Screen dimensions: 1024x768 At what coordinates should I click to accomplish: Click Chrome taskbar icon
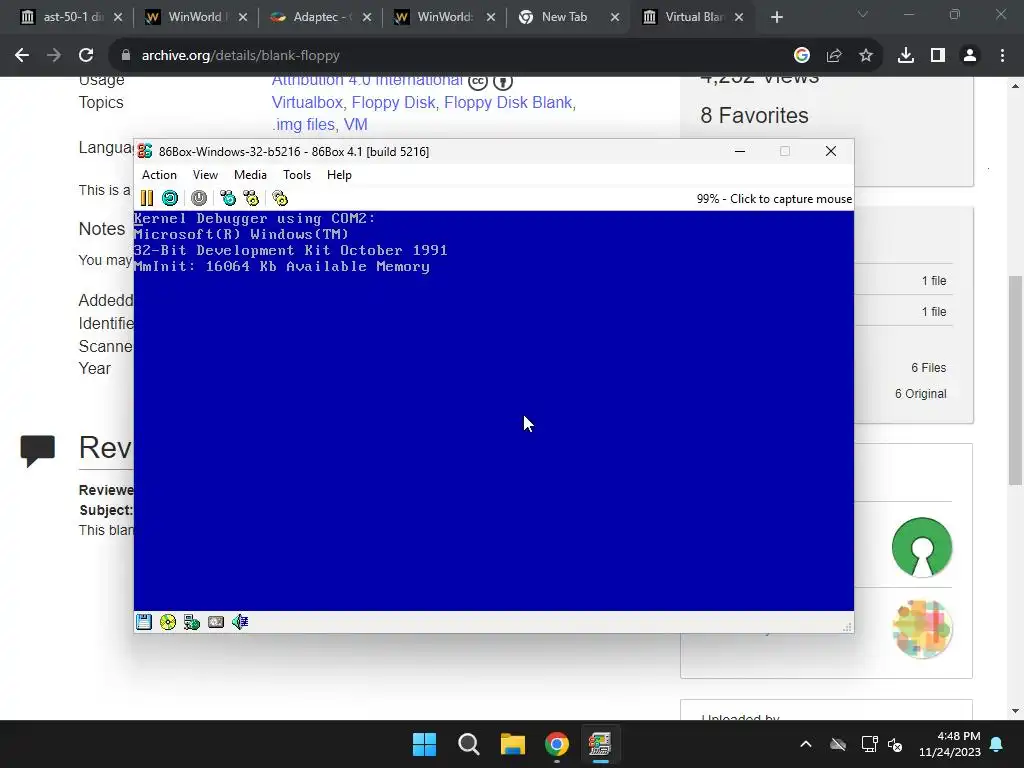557,744
